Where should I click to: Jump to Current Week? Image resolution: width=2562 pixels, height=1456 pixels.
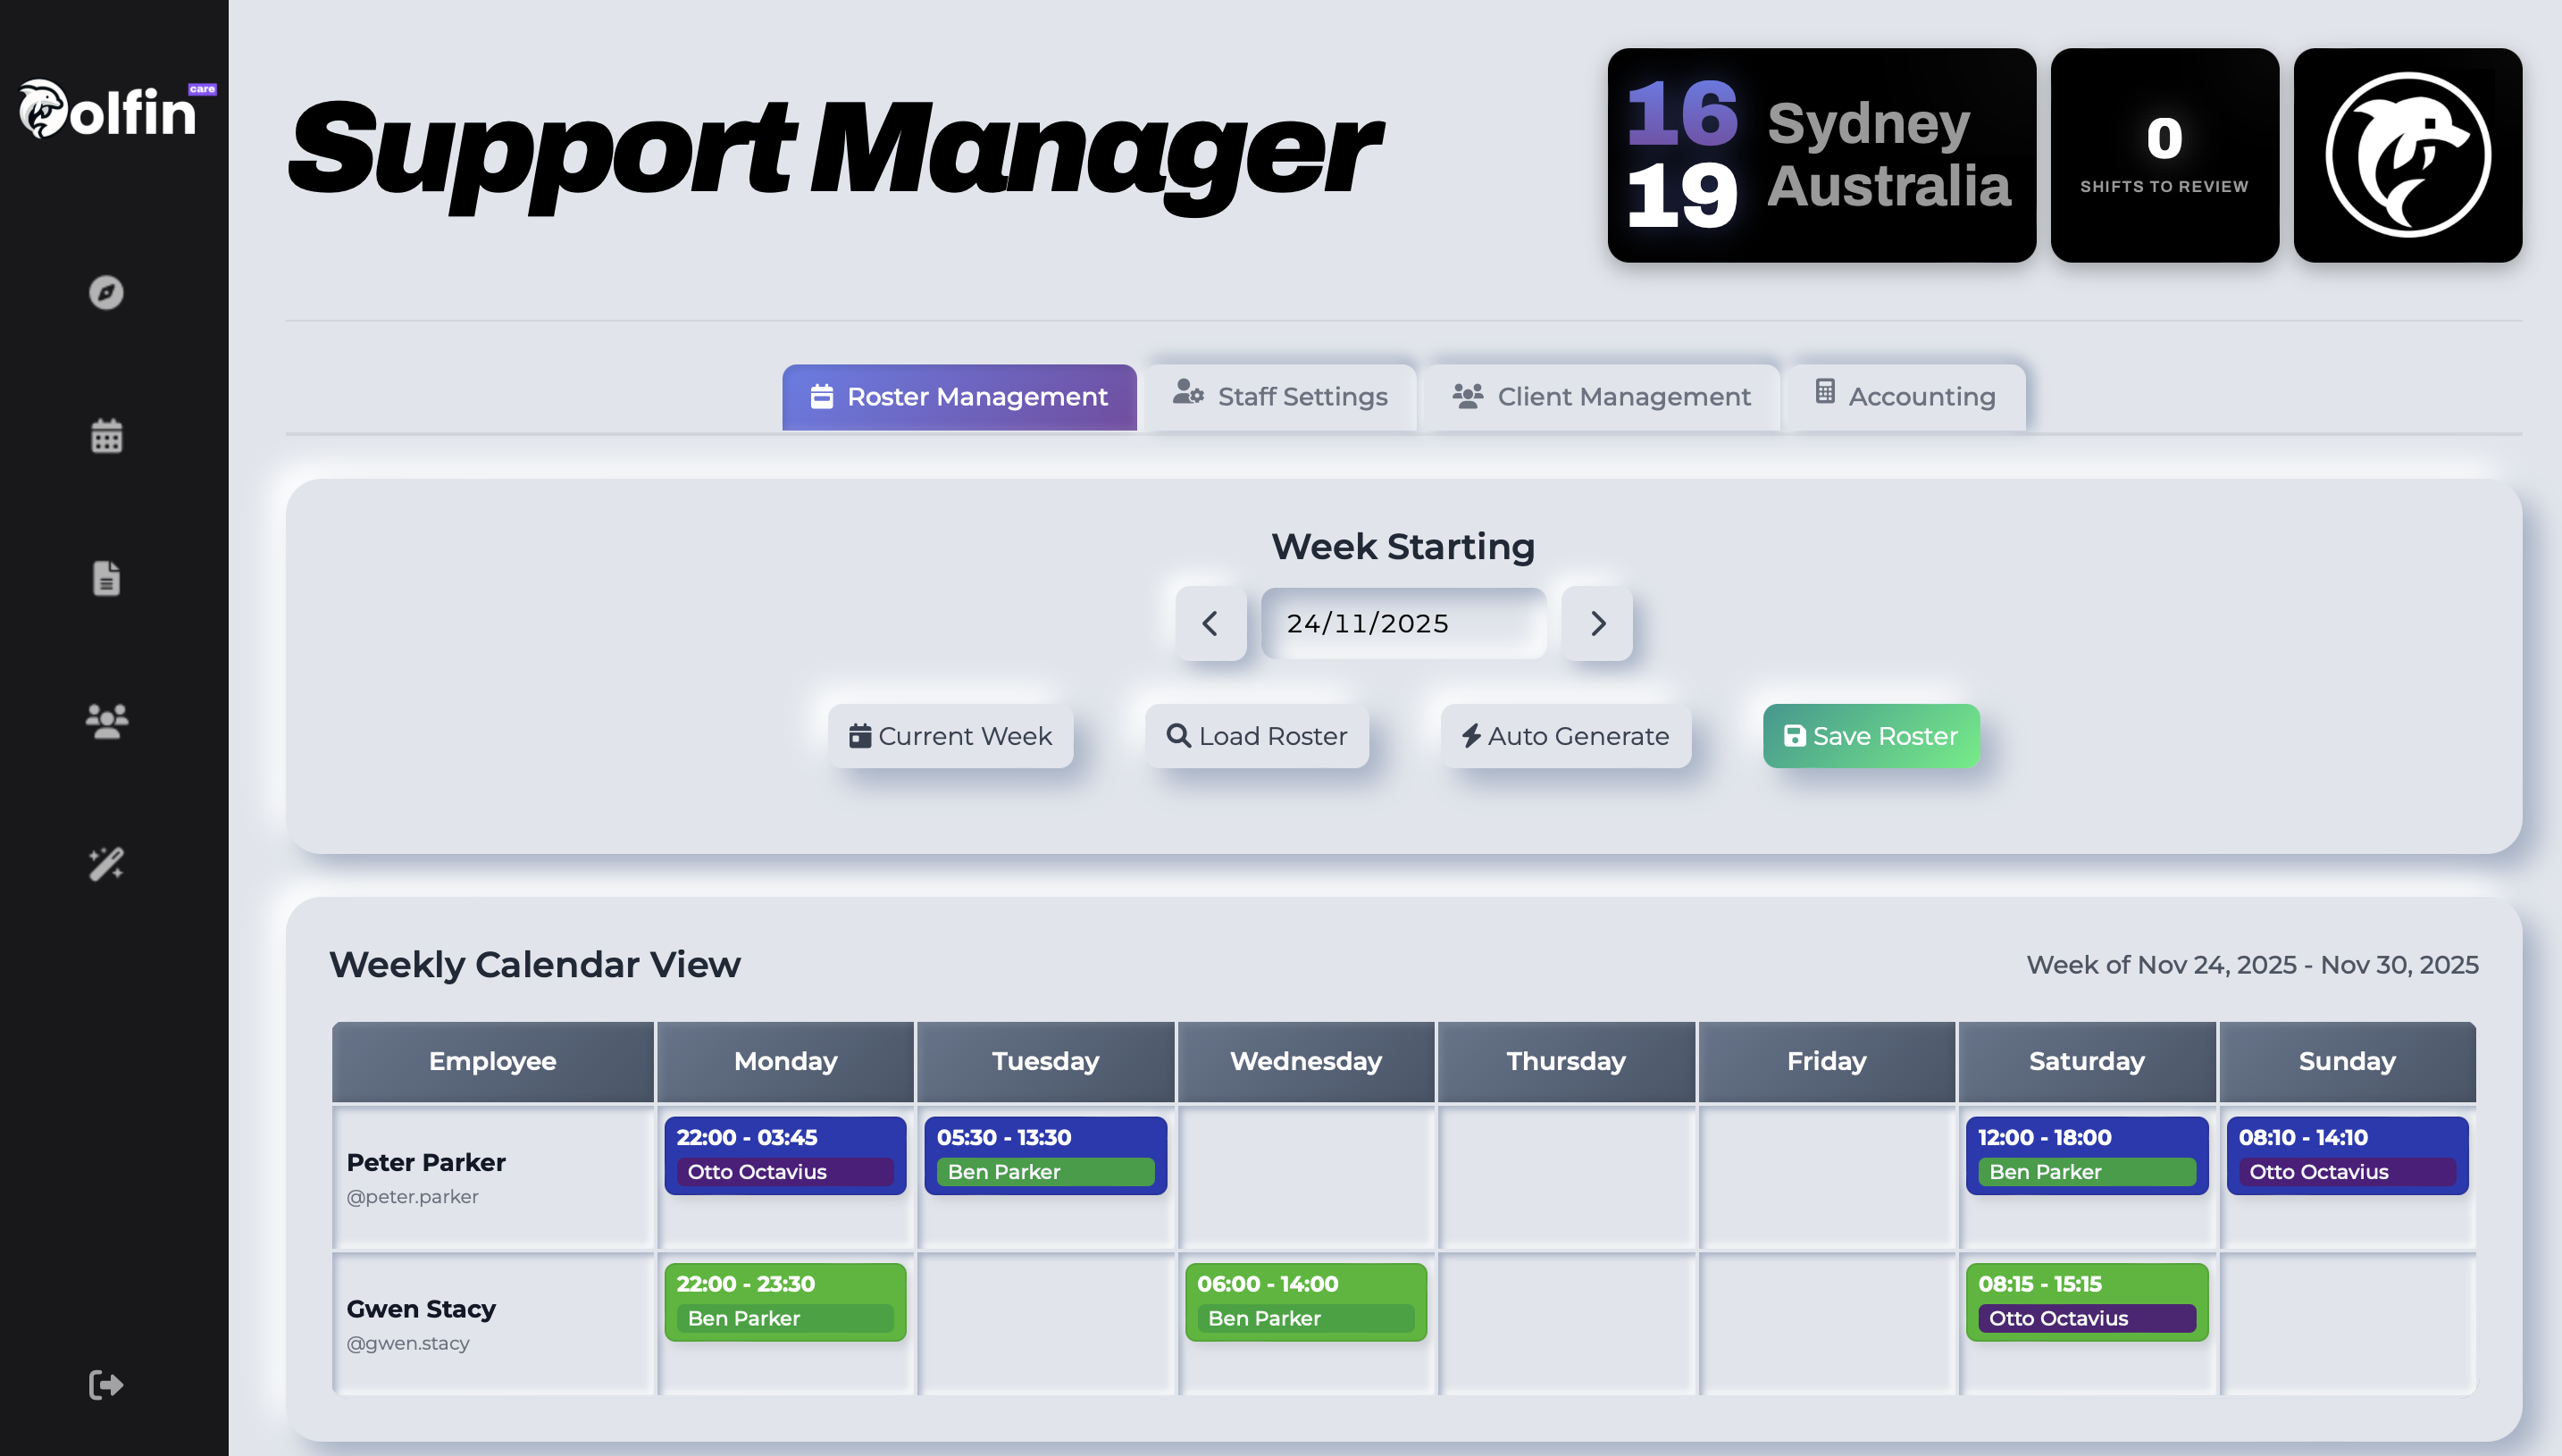(x=950, y=736)
